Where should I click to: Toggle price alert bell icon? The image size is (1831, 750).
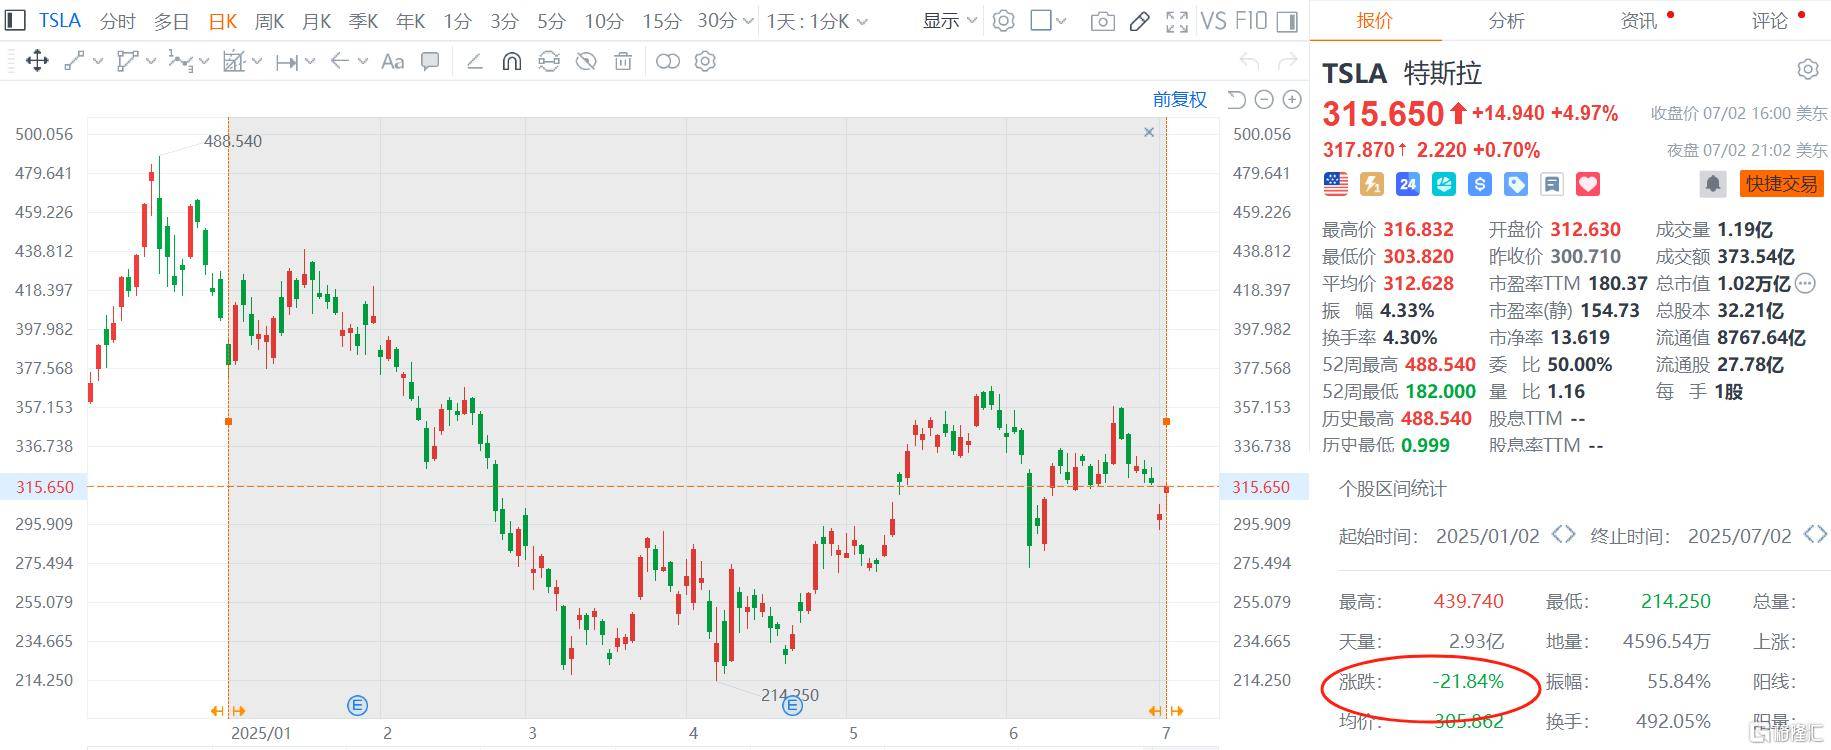[1713, 184]
